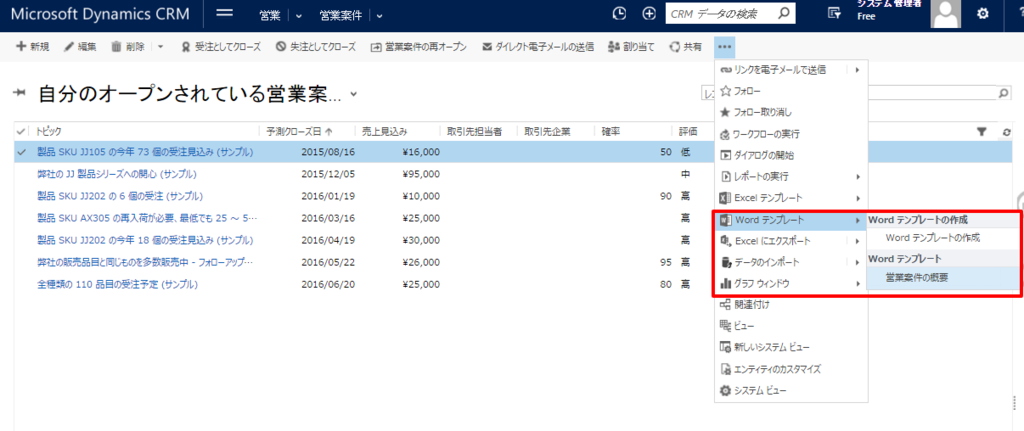
Task: Click the more commands ellipsis button
Action: (725, 47)
